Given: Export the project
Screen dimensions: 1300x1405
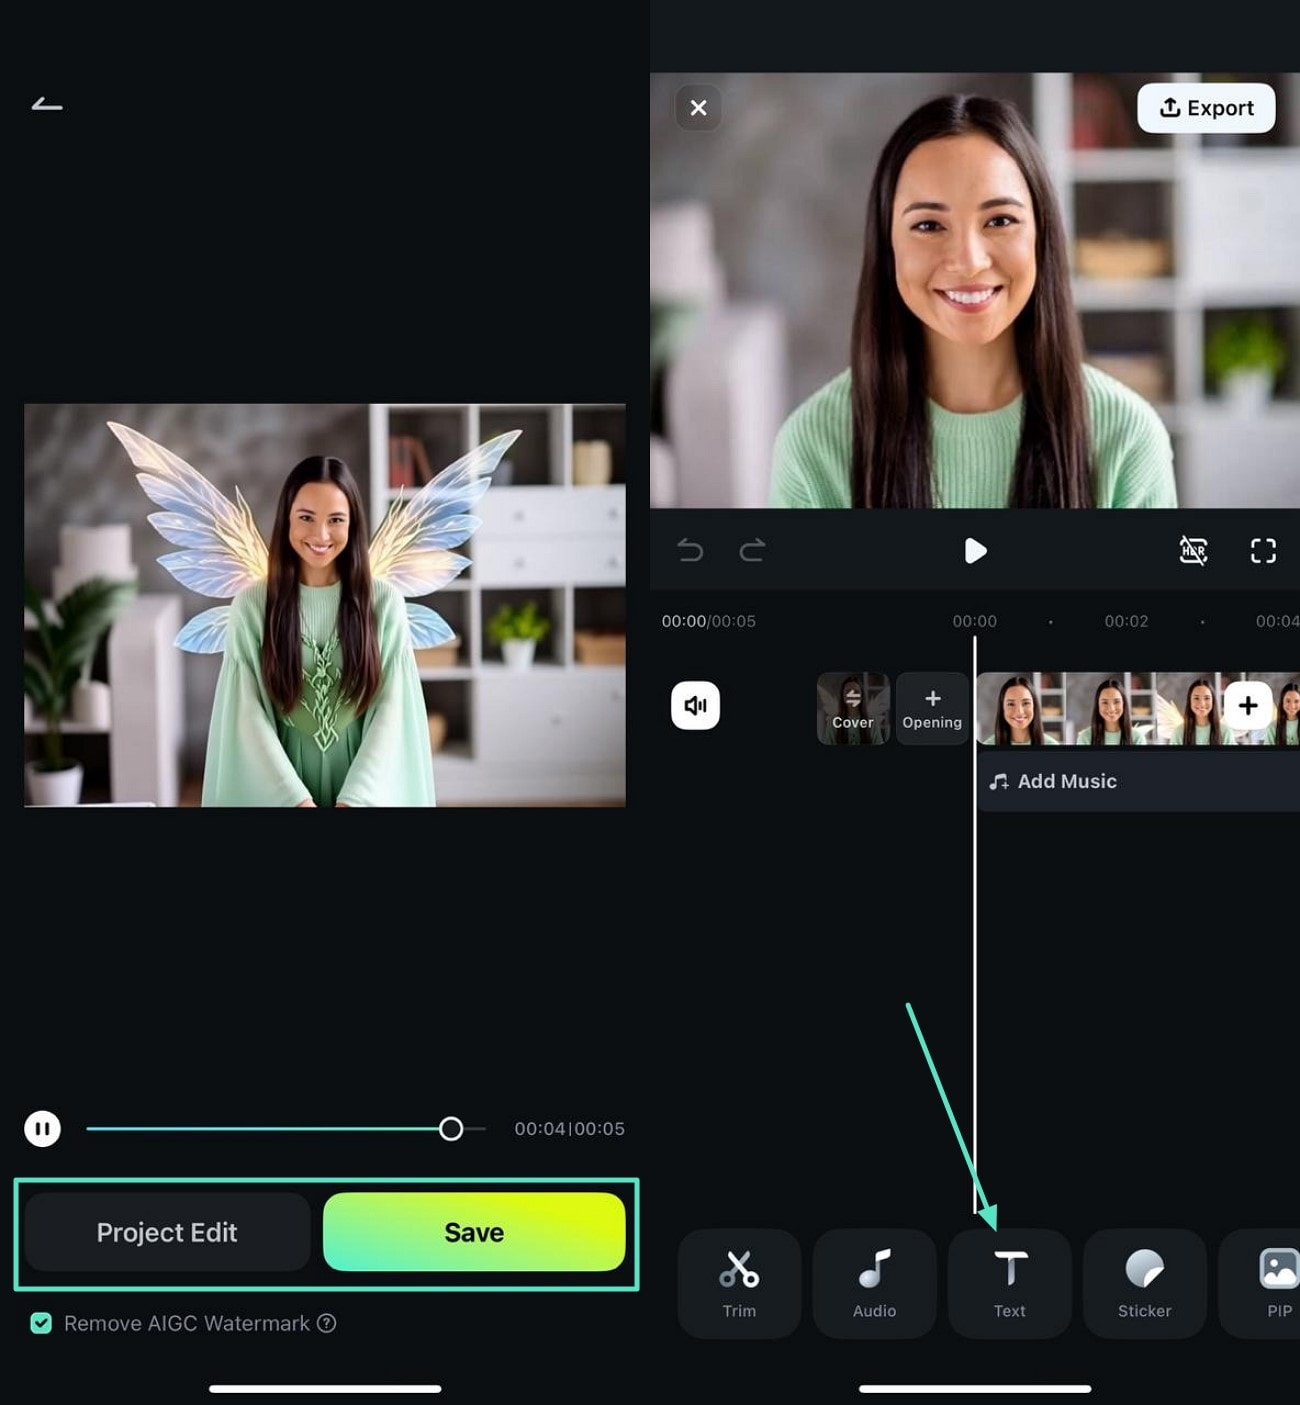Looking at the screenshot, I should (x=1205, y=108).
